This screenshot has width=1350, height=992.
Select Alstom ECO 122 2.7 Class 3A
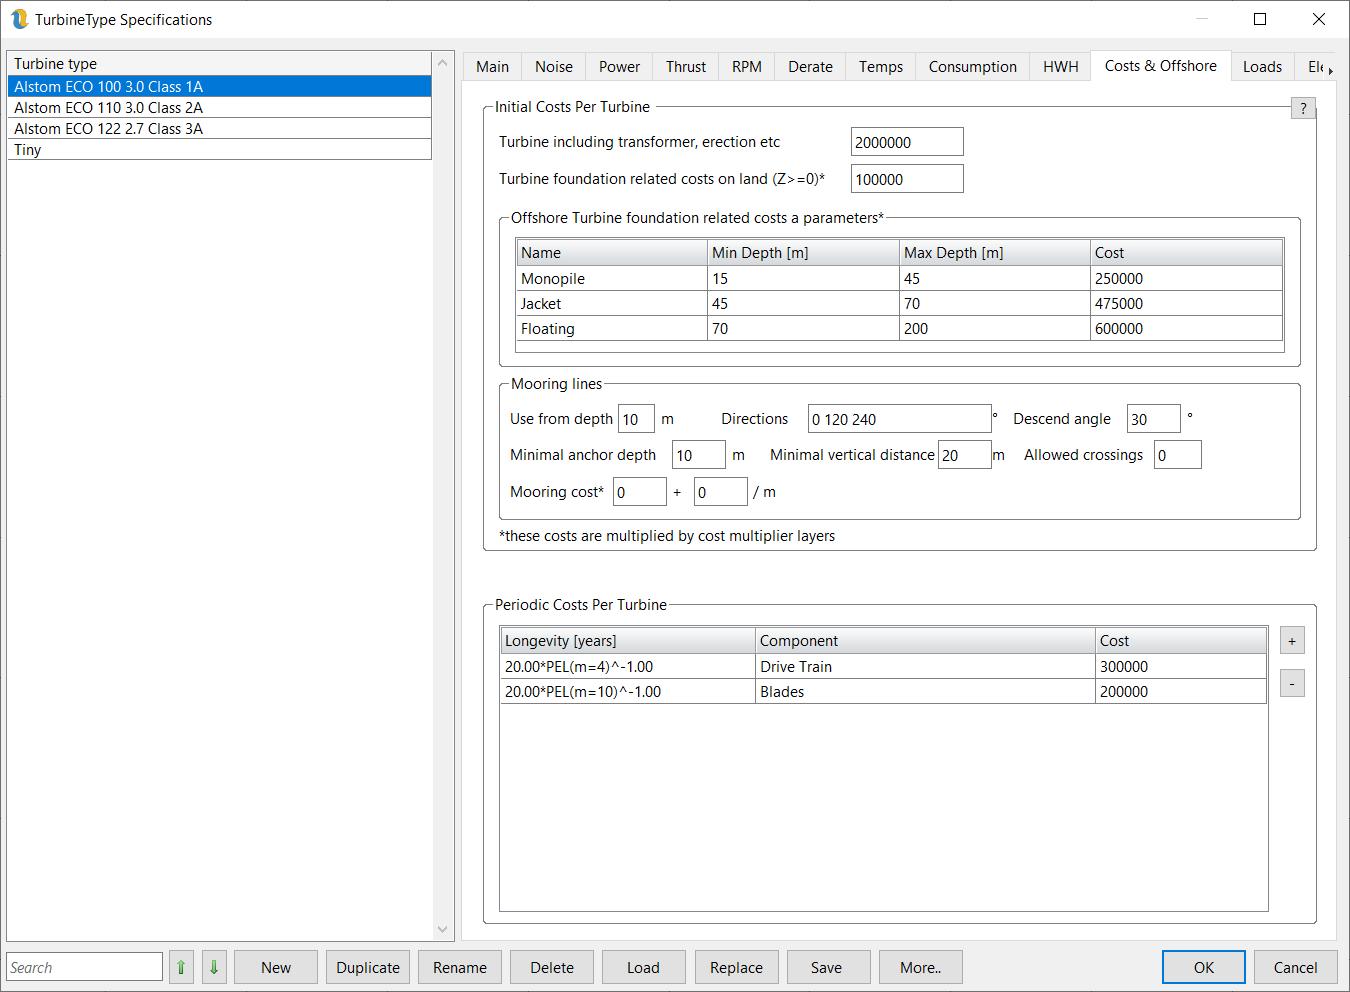pos(108,129)
